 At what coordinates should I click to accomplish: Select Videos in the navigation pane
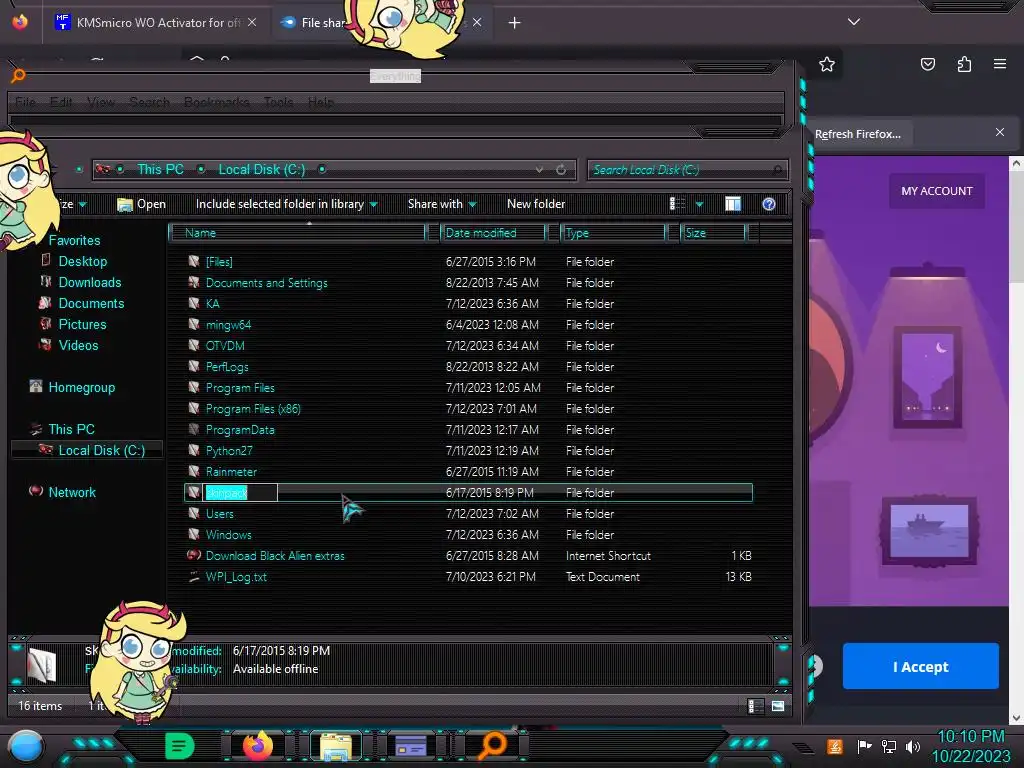pyautogui.click(x=78, y=345)
